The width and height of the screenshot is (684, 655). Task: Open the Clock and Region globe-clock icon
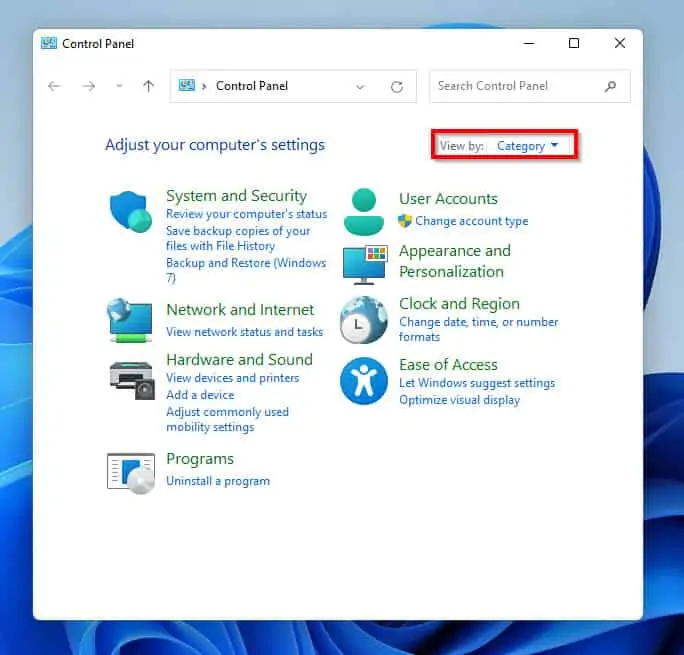364,320
